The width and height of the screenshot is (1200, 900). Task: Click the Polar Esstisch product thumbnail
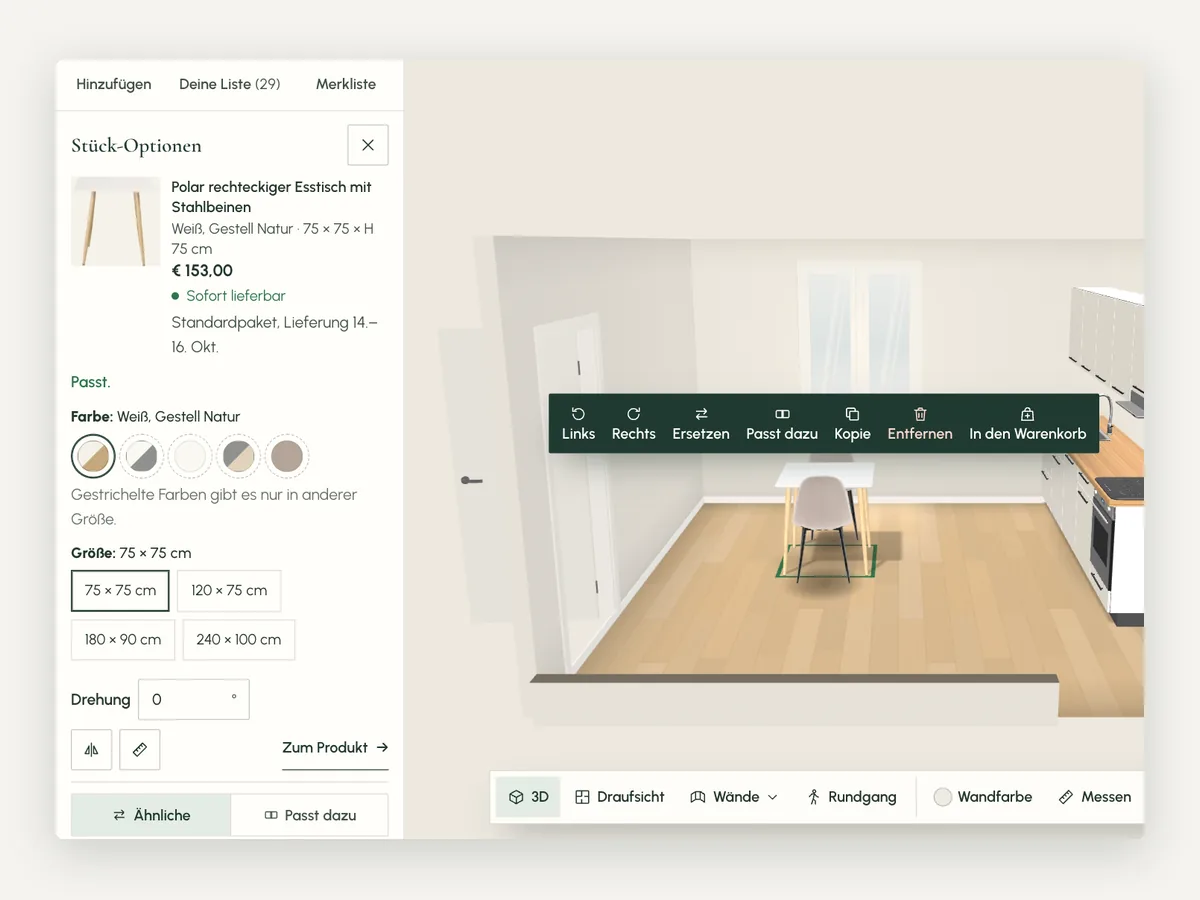[x=116, y=221]
